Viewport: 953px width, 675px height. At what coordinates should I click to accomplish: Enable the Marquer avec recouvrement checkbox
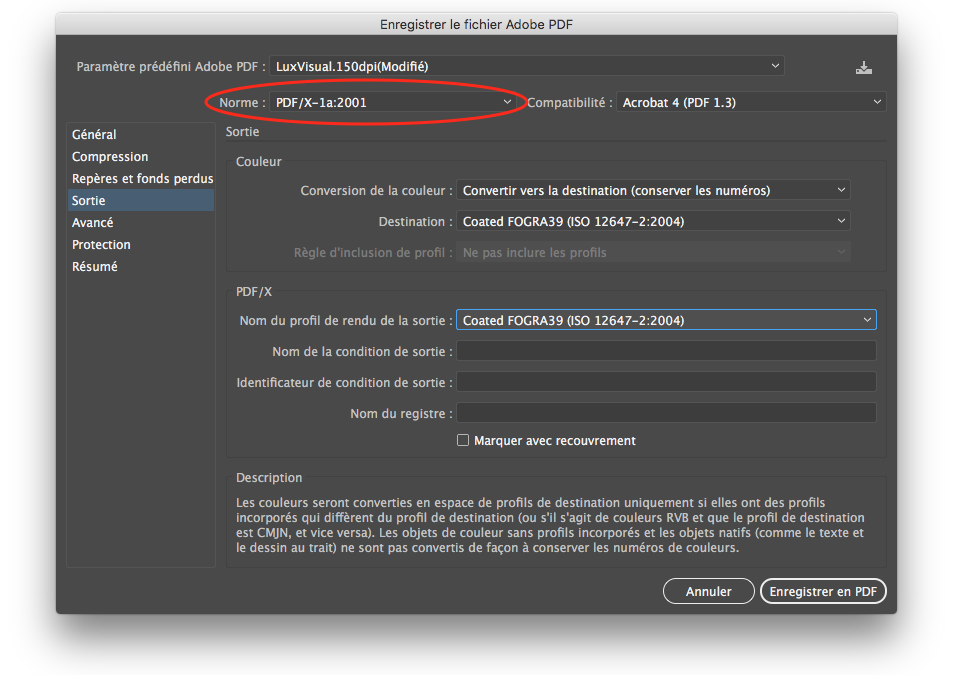point(463,440)
